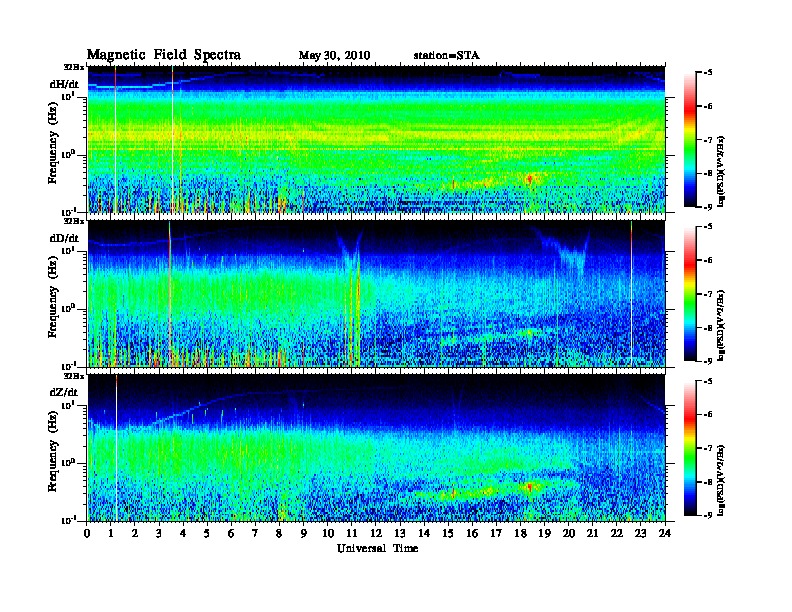Click hour "6" on the Universal Time axis
The image size is (792, 612).
point(231,534)
